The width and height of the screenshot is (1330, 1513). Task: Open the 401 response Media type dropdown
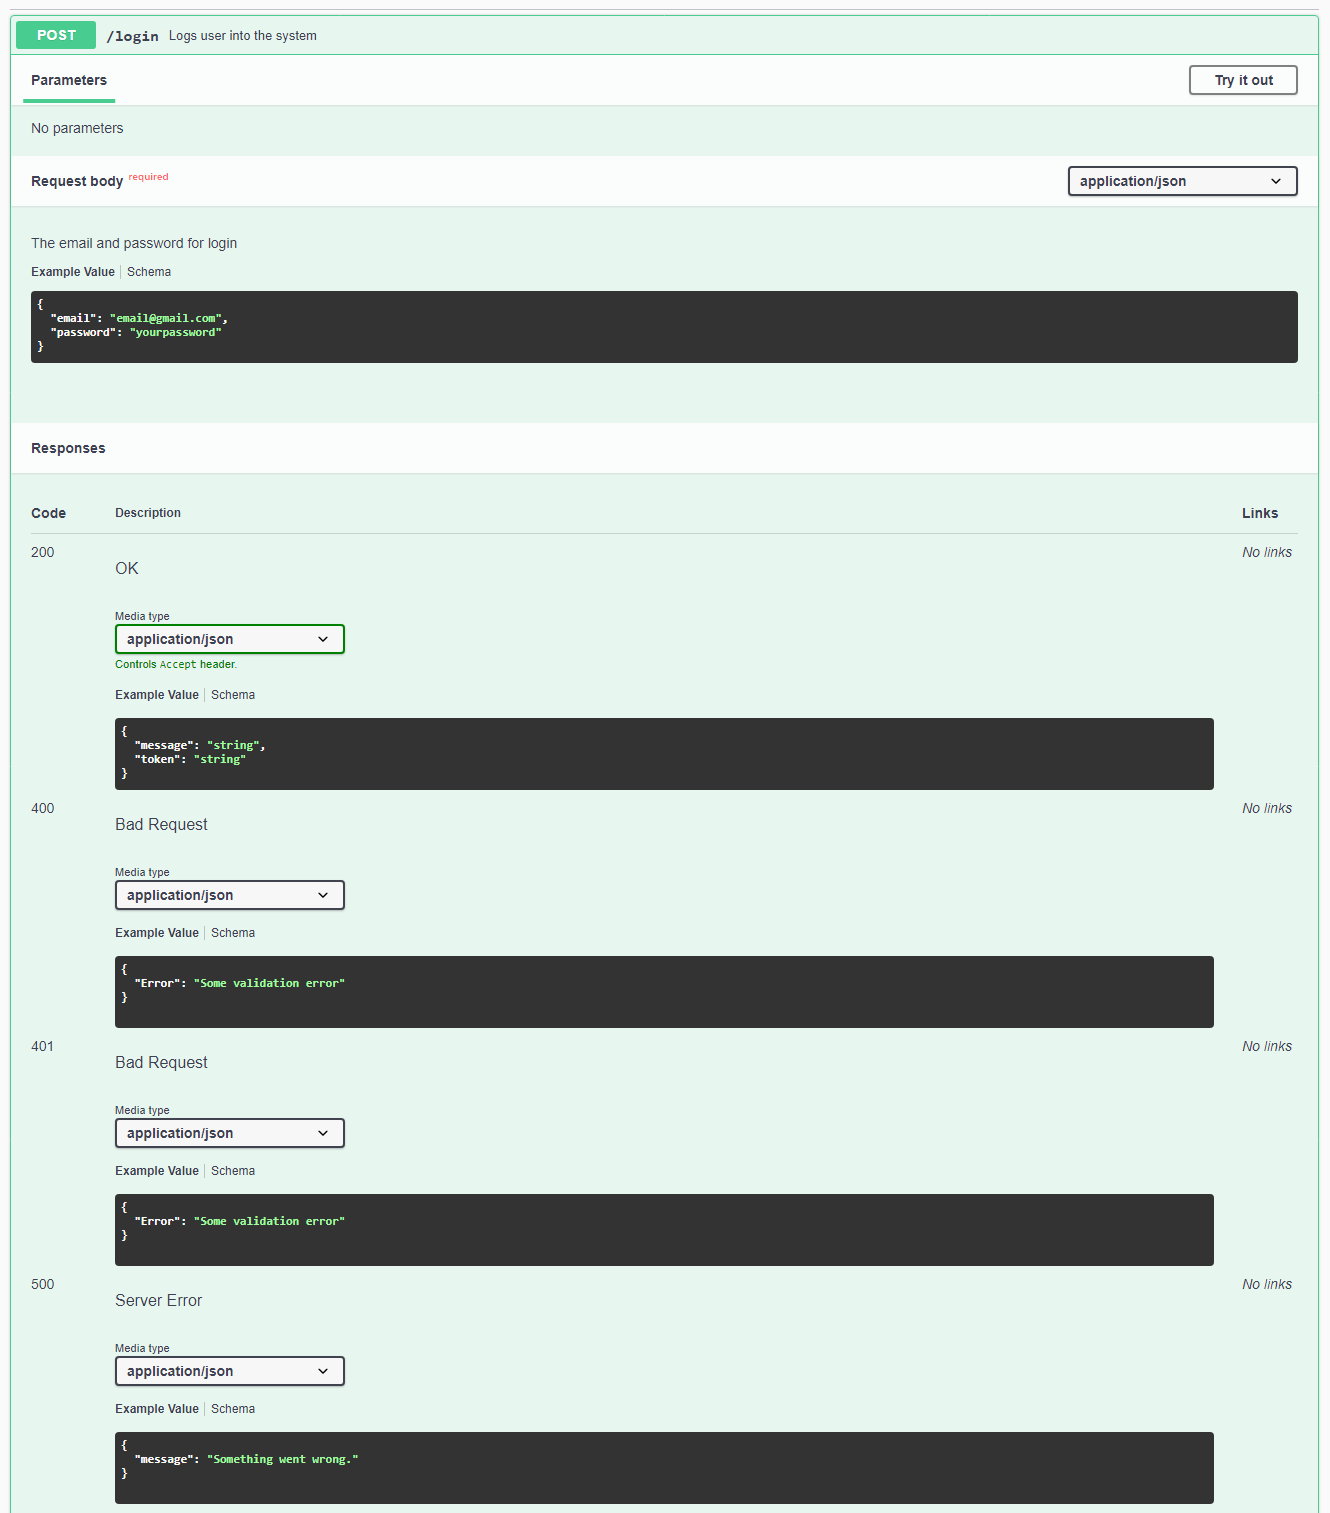click(x=229, y=1133)
